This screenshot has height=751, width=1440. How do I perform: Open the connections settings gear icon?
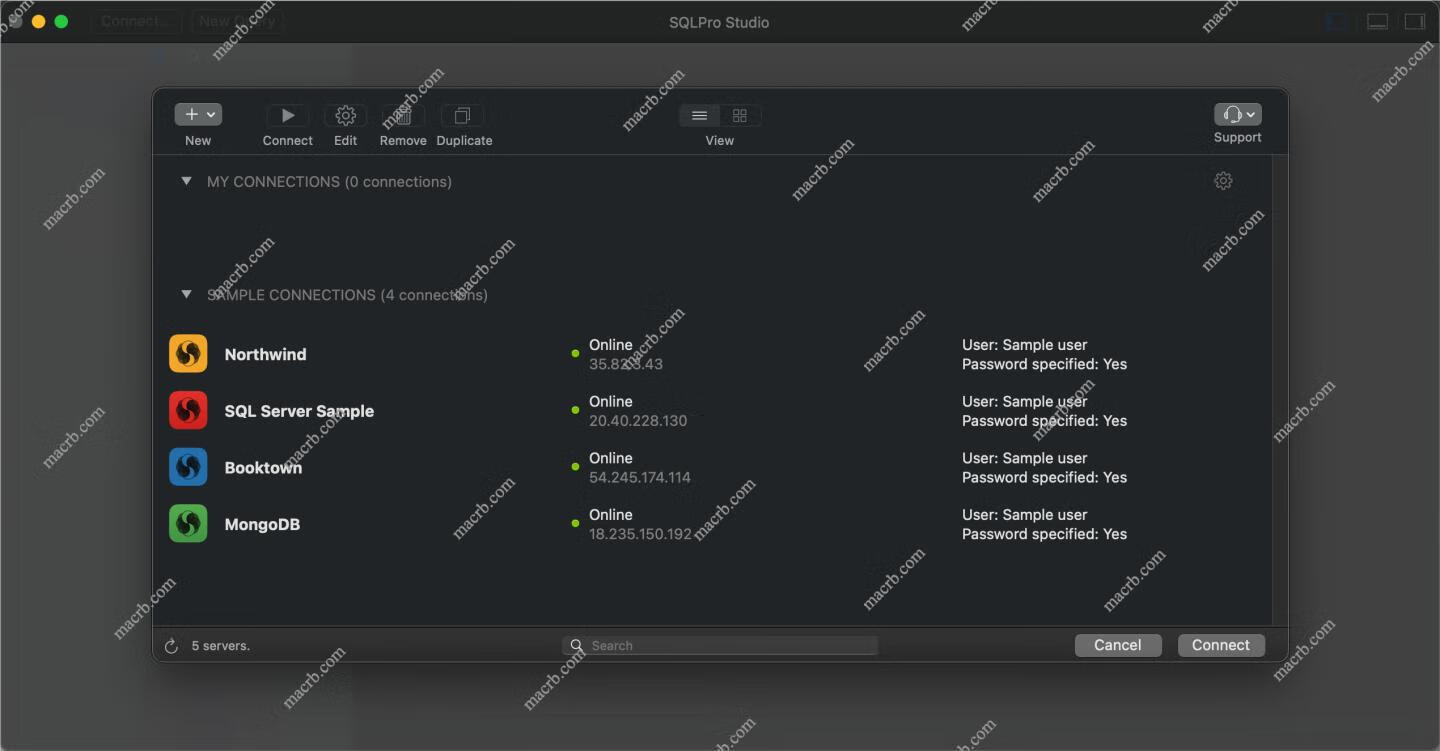click(x=1223, y=181)
